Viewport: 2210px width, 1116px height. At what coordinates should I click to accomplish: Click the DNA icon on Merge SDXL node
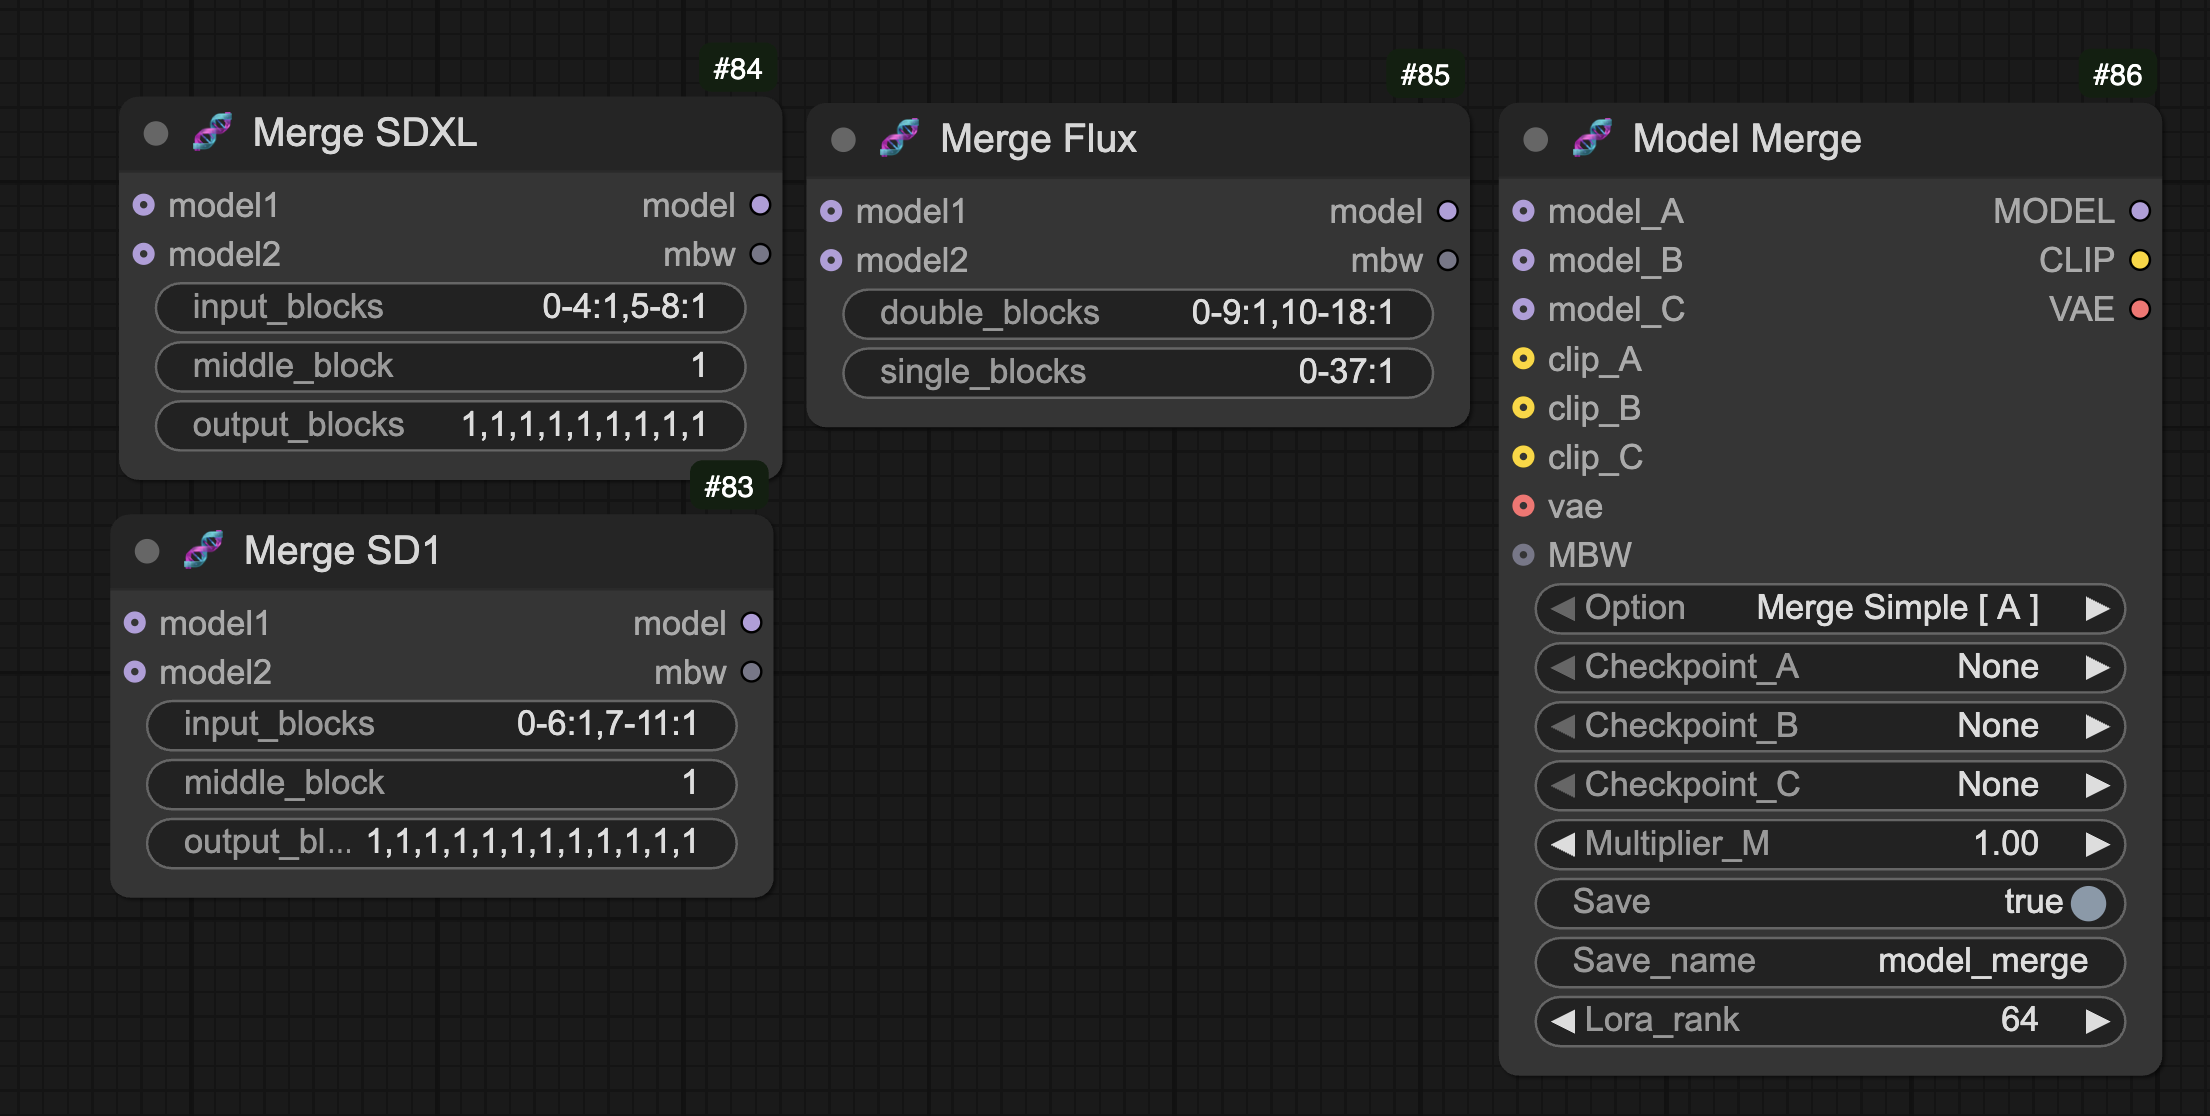[x=212, y=132]
